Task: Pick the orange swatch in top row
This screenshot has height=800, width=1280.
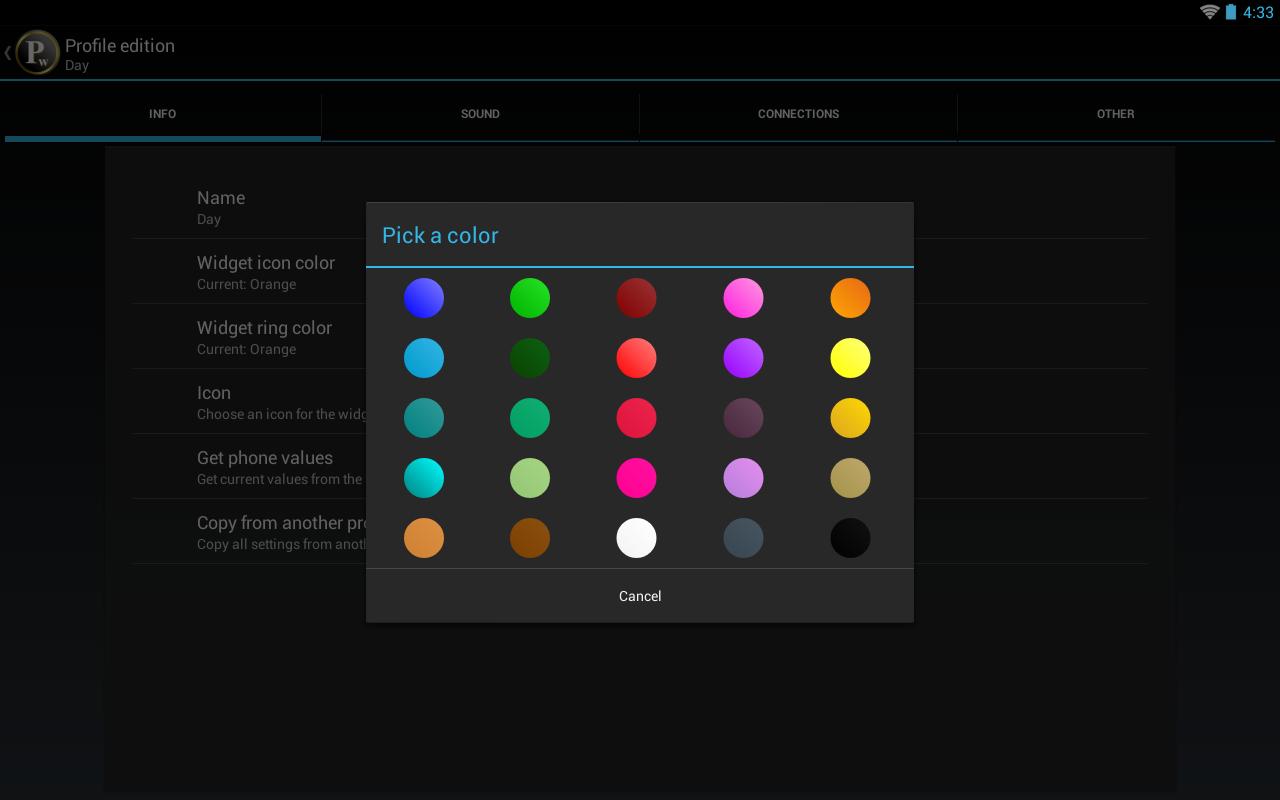Action: click(850, 298)
